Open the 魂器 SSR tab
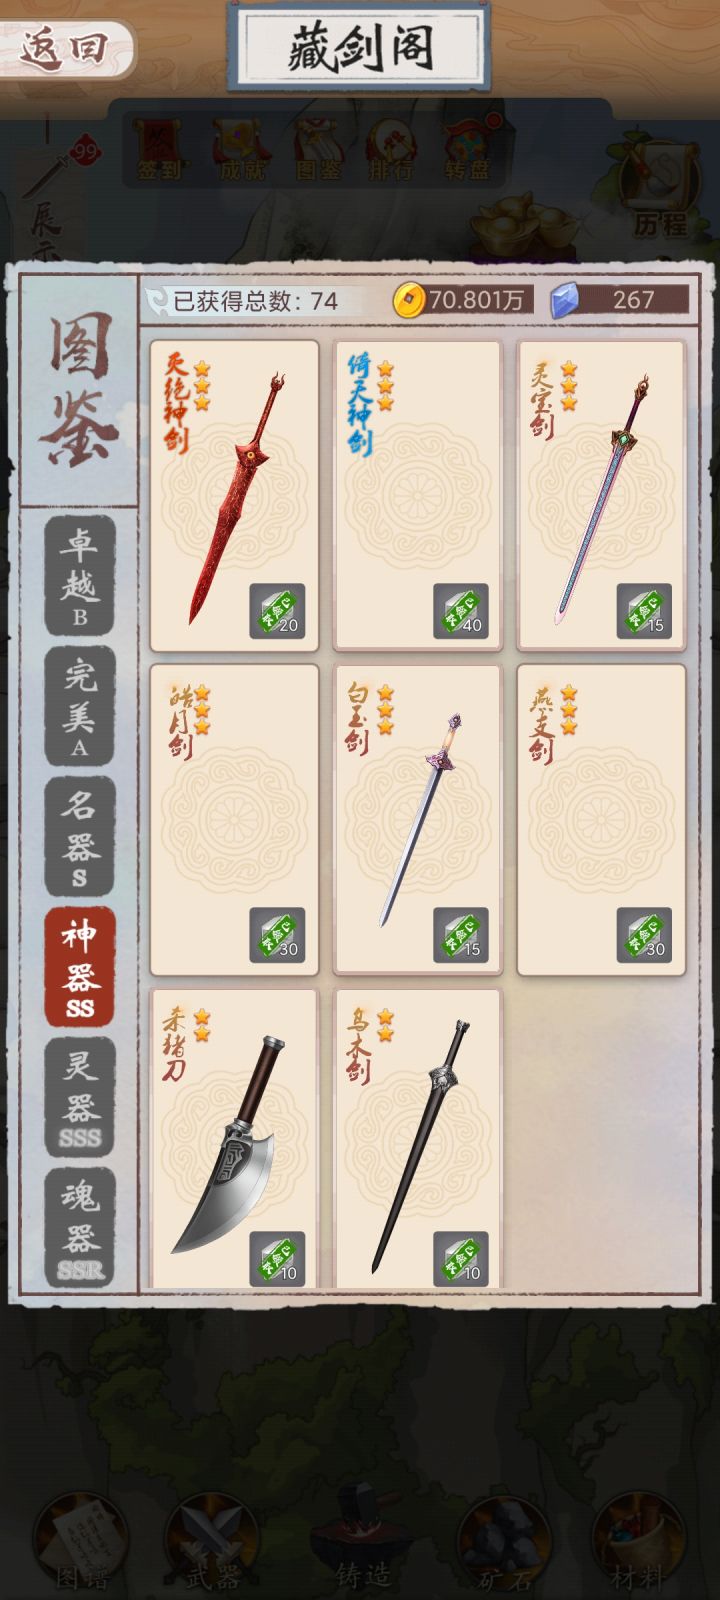The image size is (720, 1600). pyautogui.click(x=79, y=1227)
